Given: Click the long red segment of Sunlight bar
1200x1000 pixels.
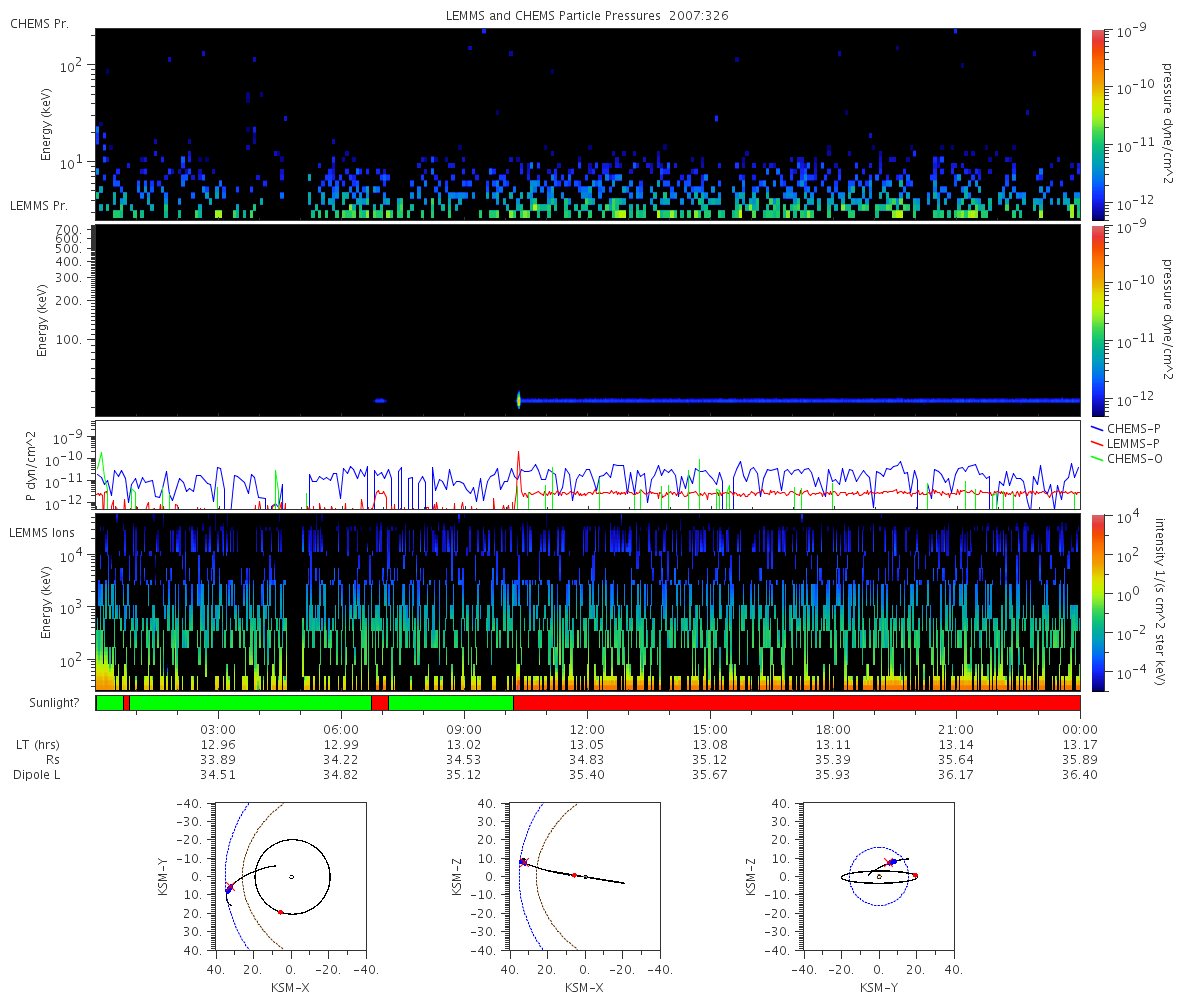Looking at the screenshot, I should pos(796,703).
